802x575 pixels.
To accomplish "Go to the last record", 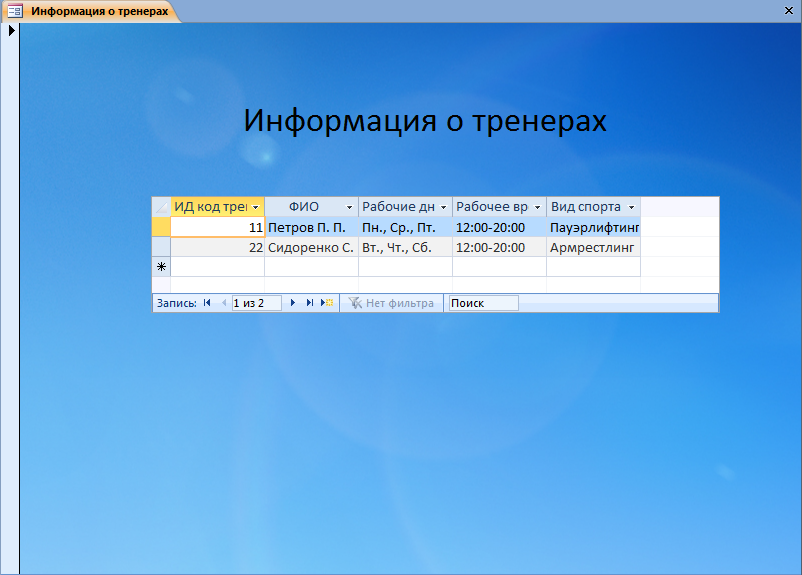I will pos(309,303).
